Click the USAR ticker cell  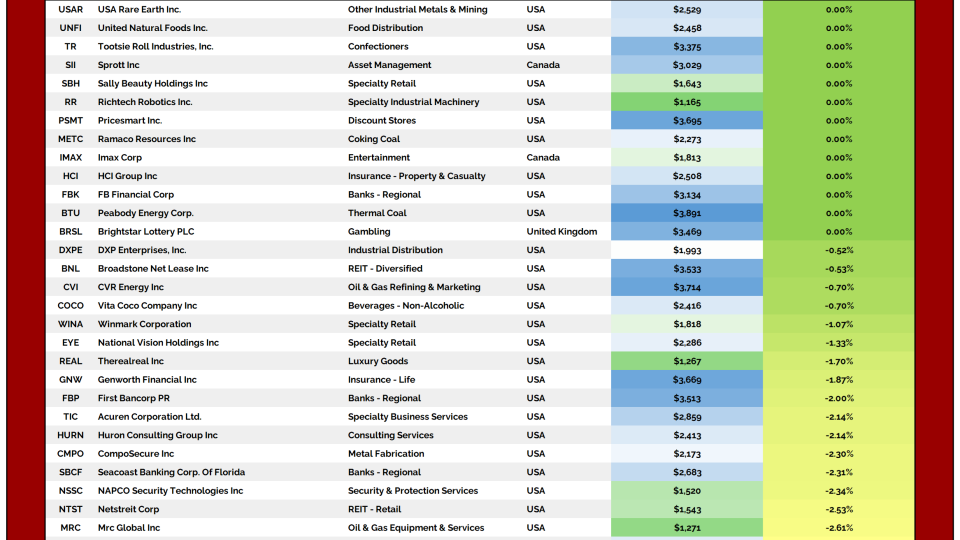coord(71,10)
